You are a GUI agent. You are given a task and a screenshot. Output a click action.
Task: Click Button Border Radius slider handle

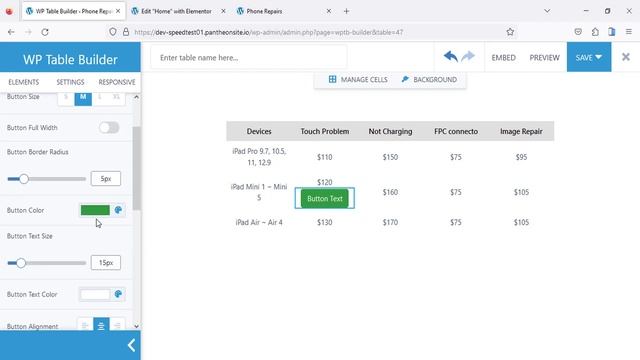tap(24, 179)
